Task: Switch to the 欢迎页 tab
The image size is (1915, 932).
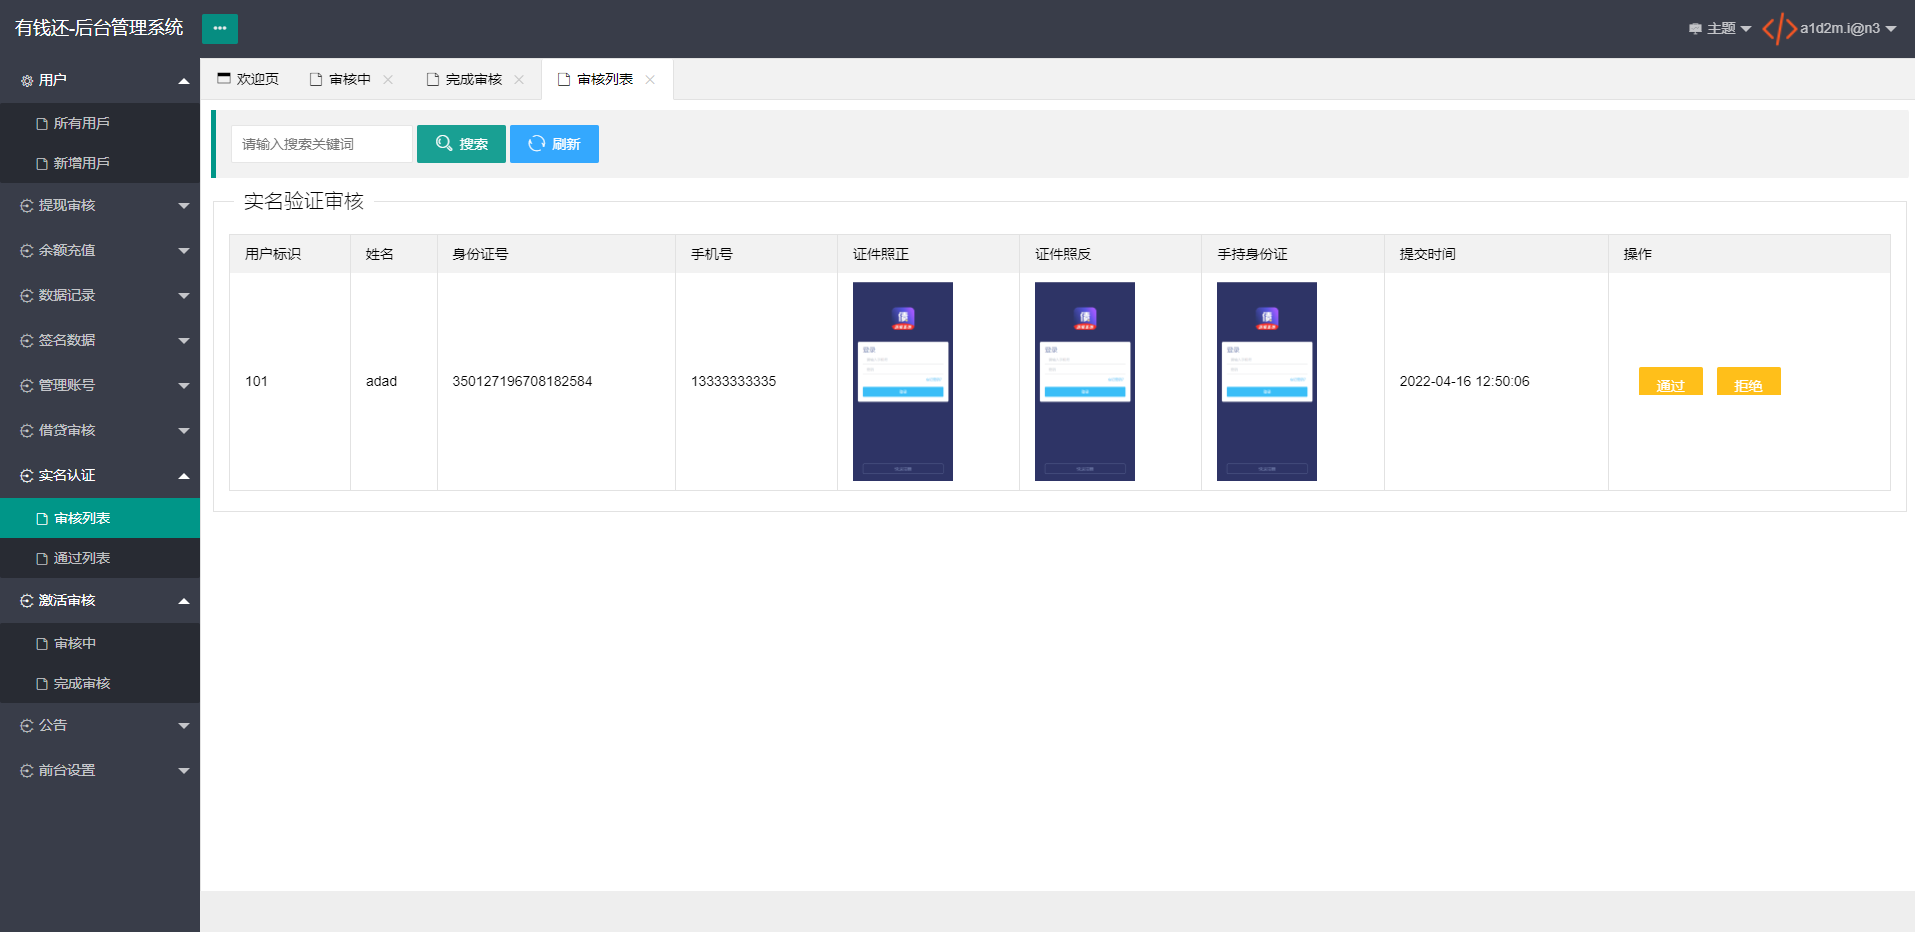Action: tap(248, 79)
